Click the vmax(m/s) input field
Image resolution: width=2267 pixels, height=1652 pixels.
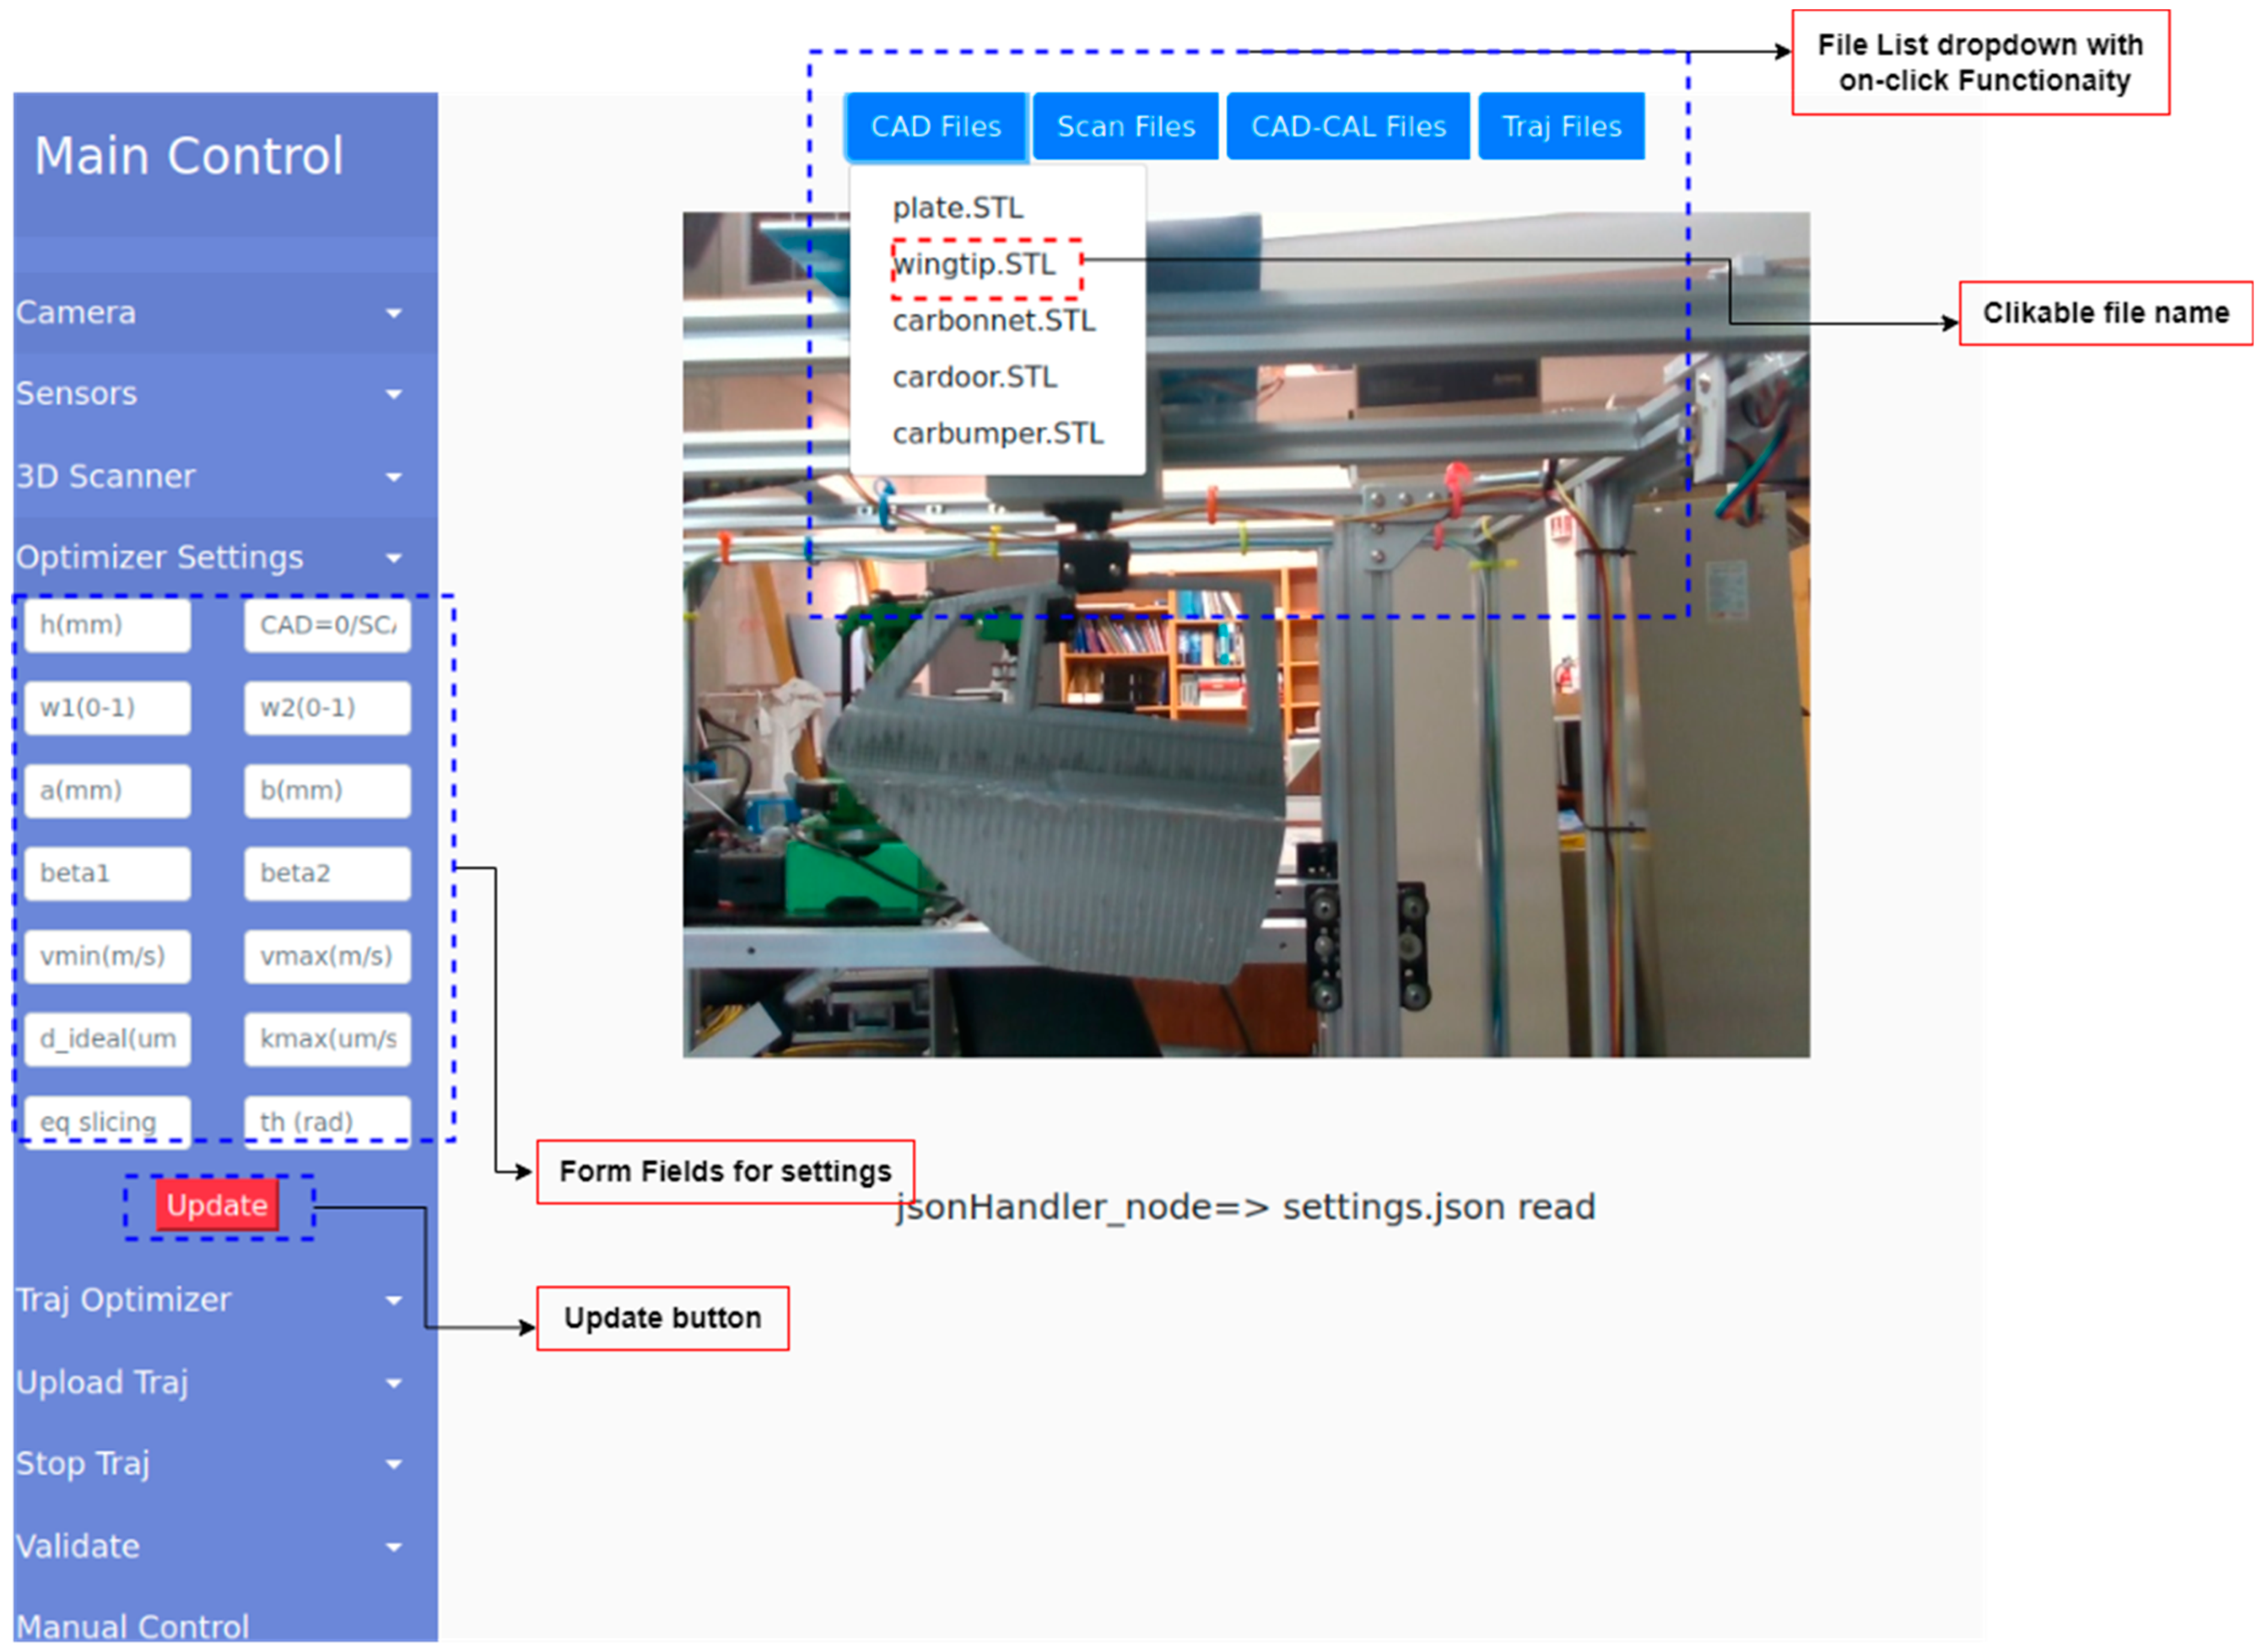tap(327, 958)
